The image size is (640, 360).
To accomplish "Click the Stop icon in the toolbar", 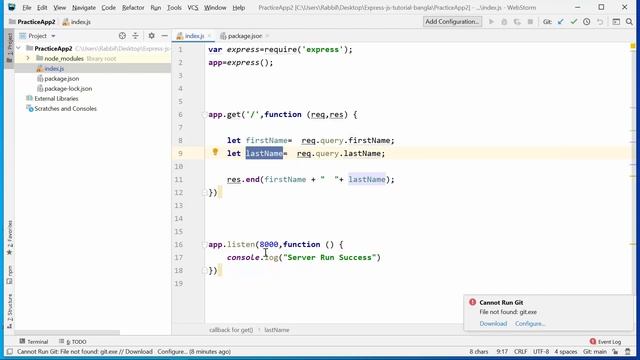I will click(x=530, y=22).
